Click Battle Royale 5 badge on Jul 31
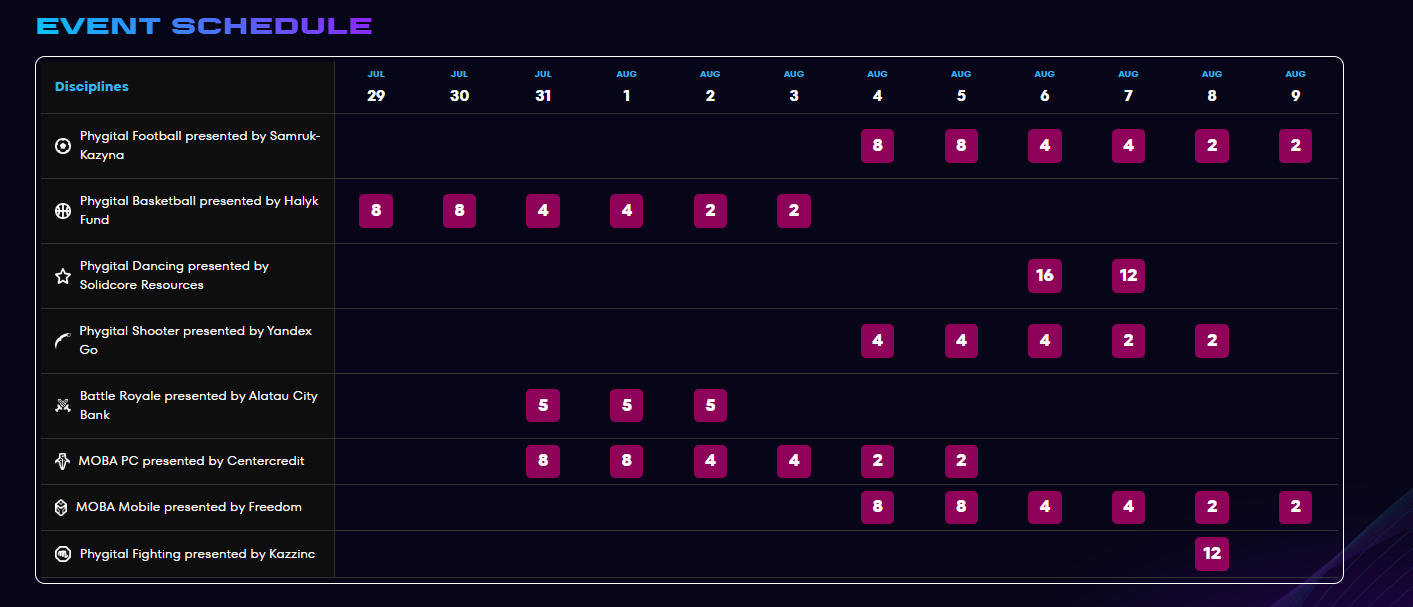Viewport: 1413px width, 607px height. click(543, 406)
